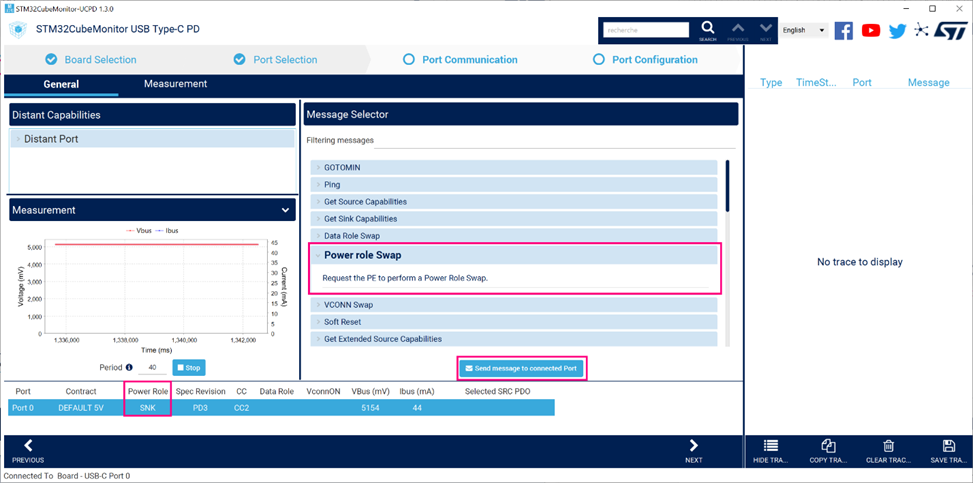Click the STM32CubeMonitor cube logo

pos(19,29)
